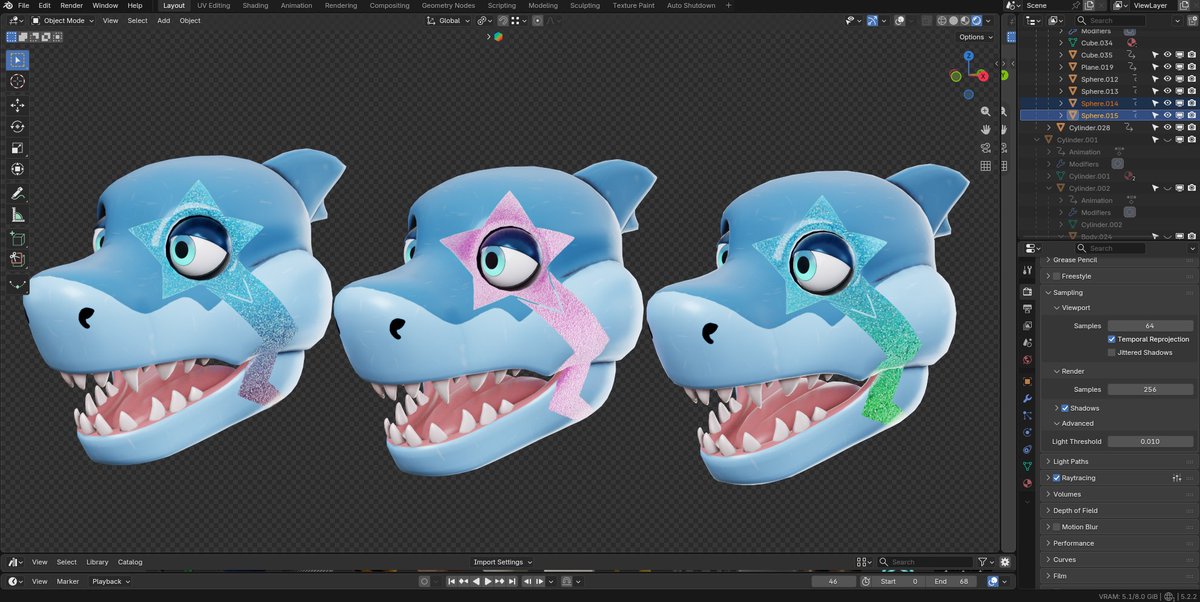Image resolution: width=1200 pixels, height=602 pixels.
Task: Switch to Geometry Nodes workspace
Action: pos(448,5)
